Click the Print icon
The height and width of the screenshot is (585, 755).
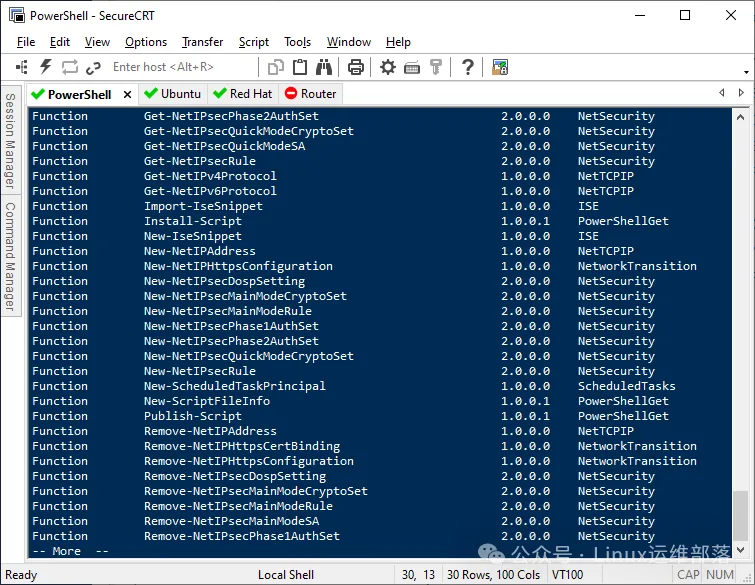coord(355,67)
